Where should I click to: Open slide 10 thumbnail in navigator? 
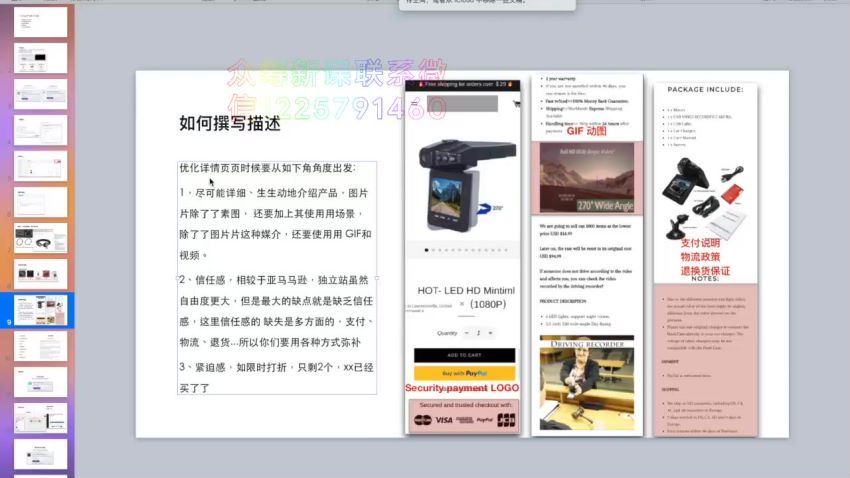(x=41, y=346)
